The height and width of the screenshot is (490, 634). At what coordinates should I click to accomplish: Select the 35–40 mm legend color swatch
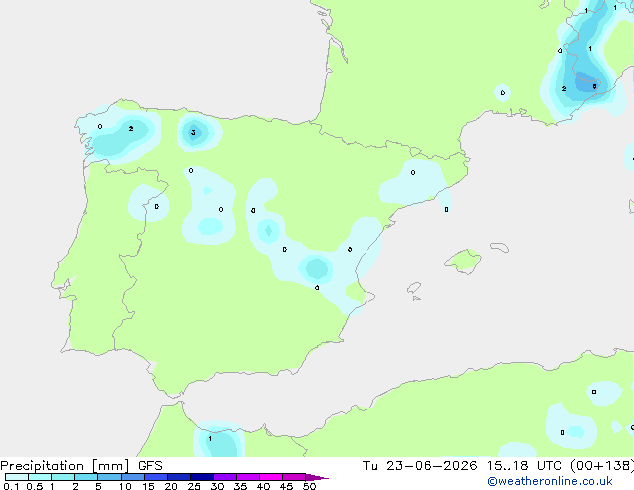[x=248, y=477]
